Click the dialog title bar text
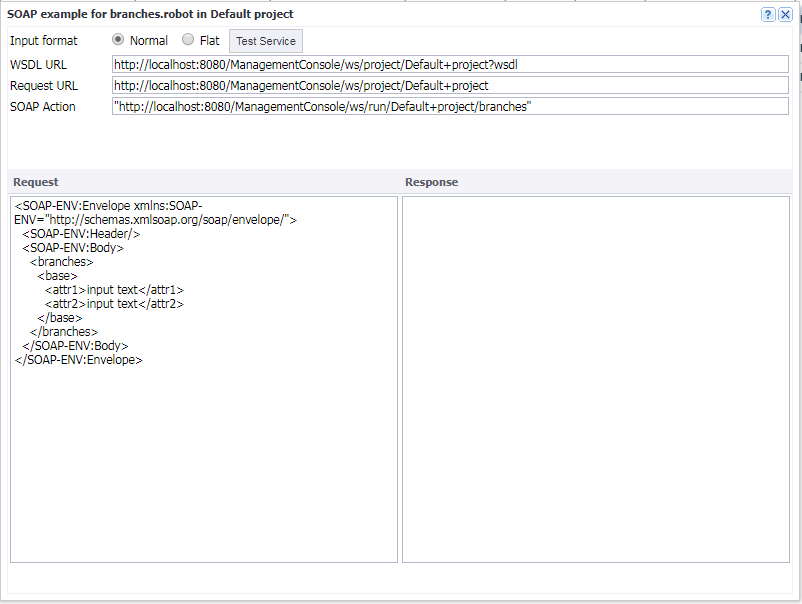 [150, 14]
